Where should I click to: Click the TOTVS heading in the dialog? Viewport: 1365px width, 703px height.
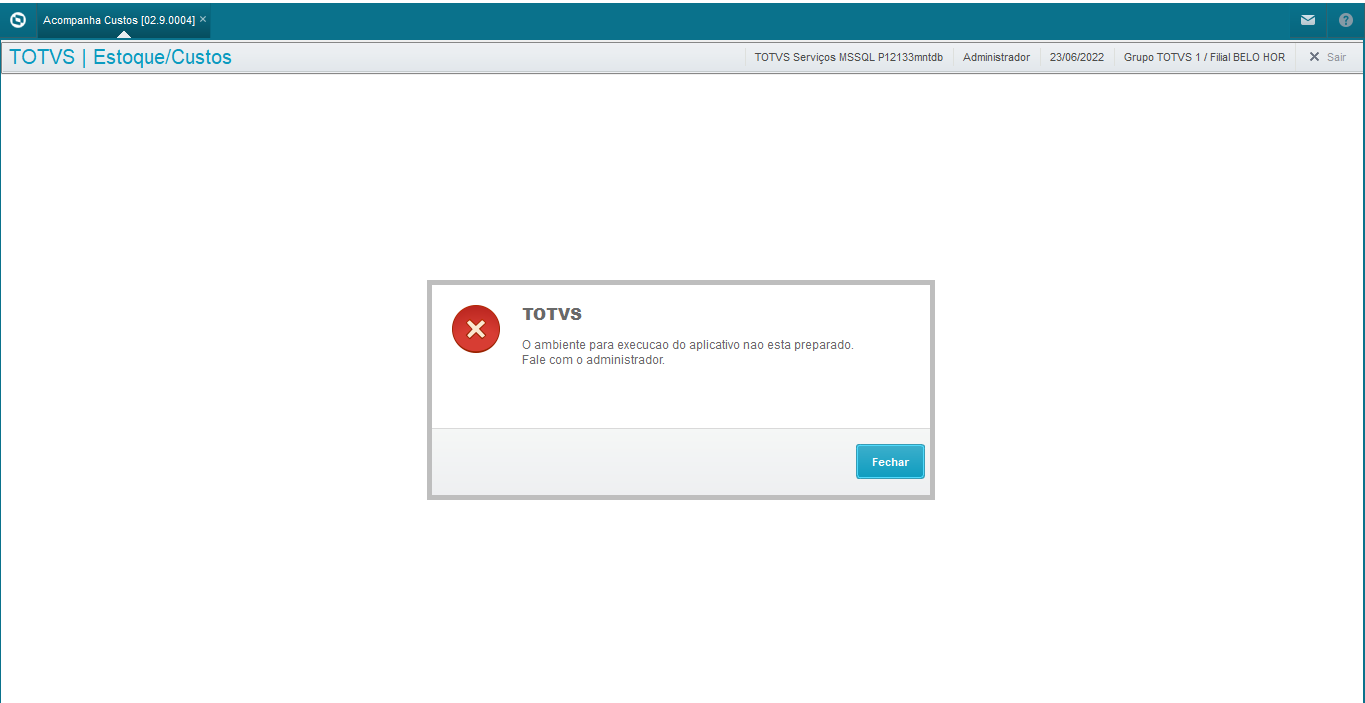[552, 314]
